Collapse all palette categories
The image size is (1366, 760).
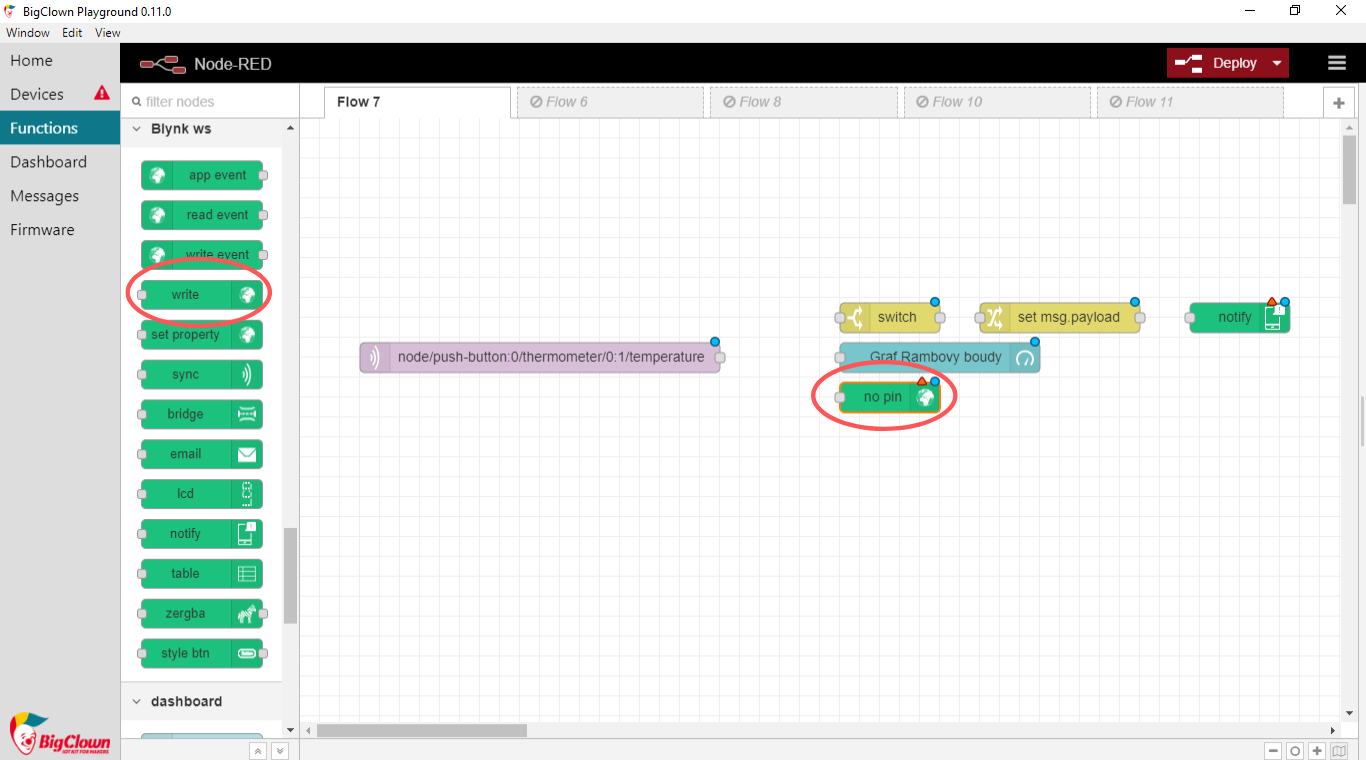(x=258, y=751)
